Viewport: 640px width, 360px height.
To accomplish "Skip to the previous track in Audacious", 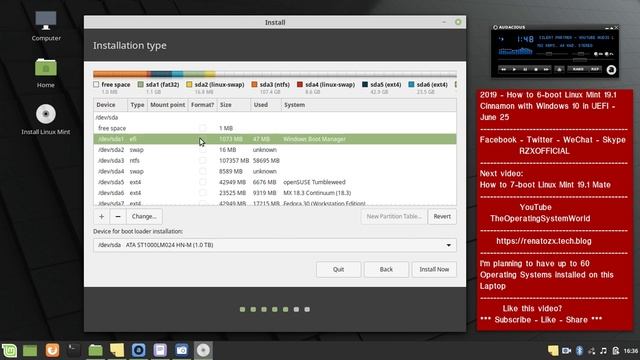I will (x=504, y=69).
